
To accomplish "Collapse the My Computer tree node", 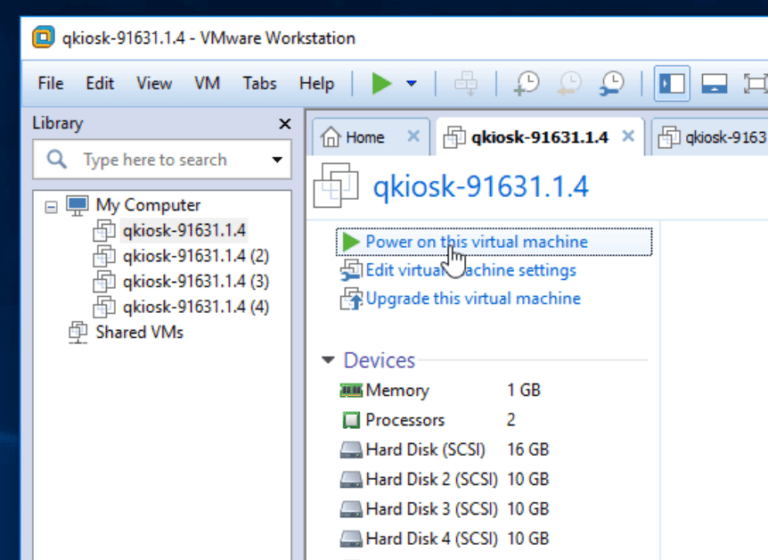I will click(x=51, y=206).
